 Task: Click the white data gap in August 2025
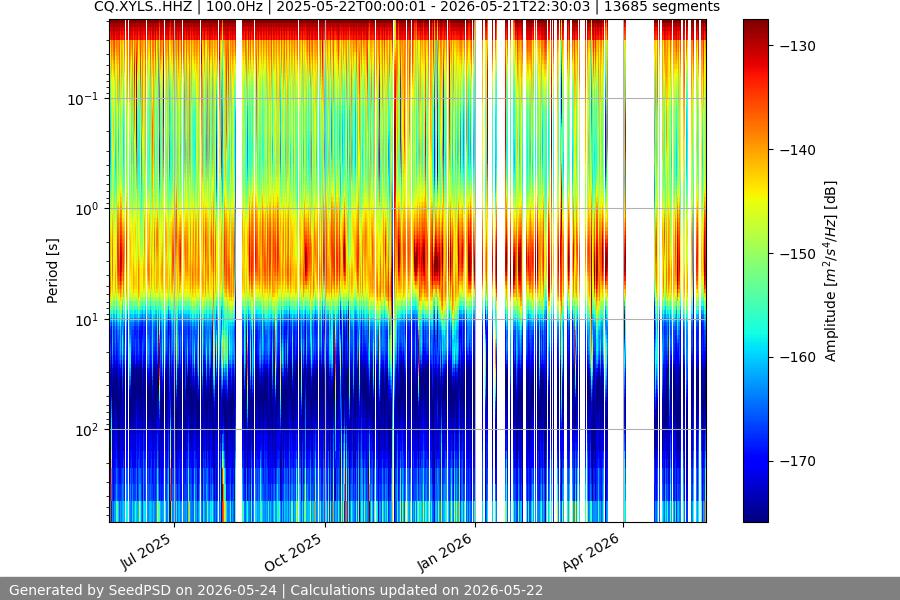point(239,271)
